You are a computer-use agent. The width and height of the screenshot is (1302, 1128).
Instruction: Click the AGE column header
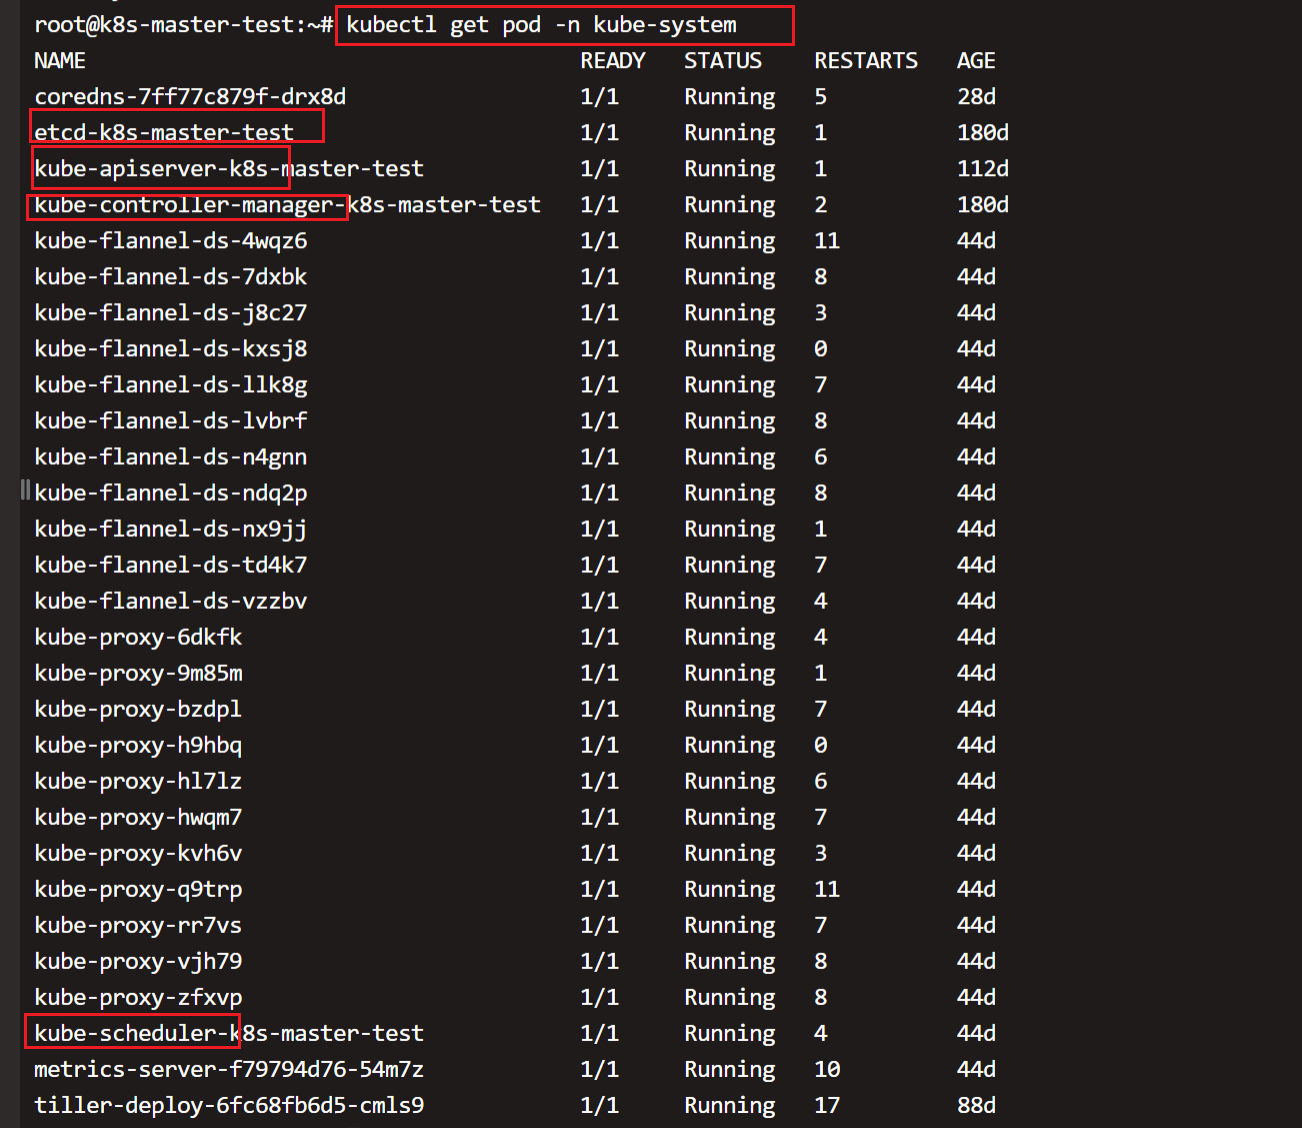point(976,61)
